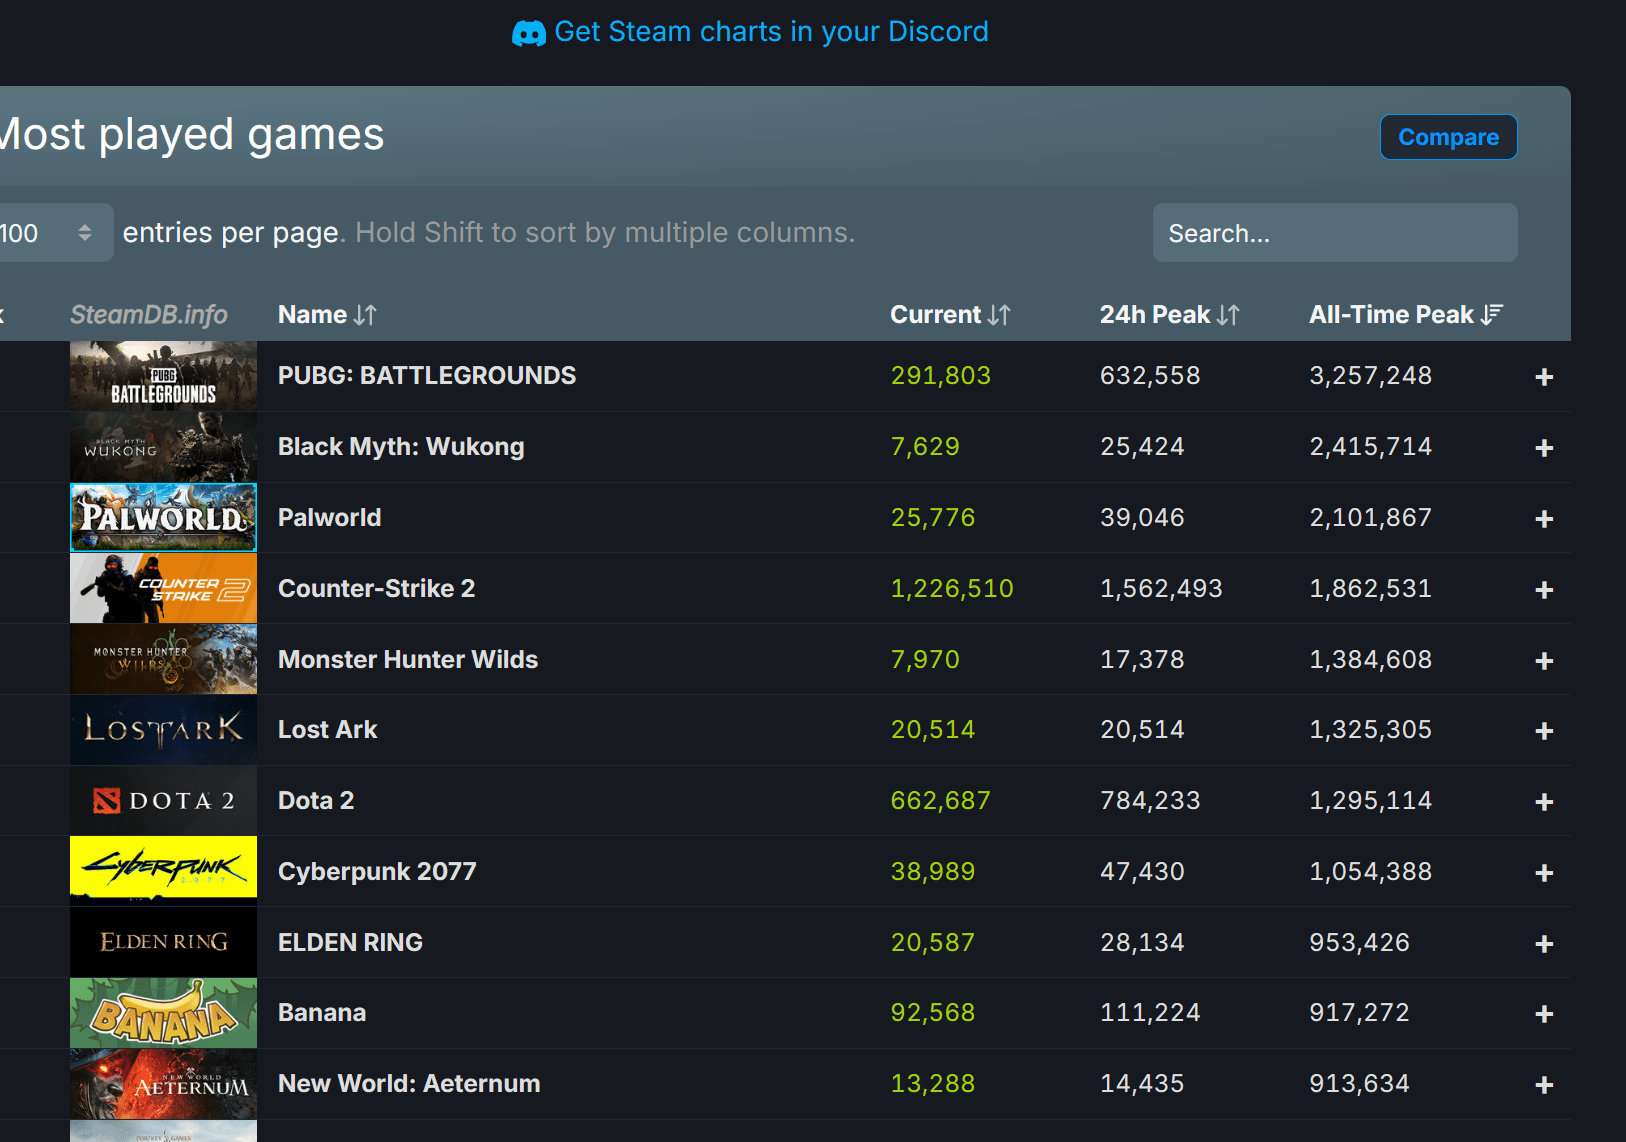Select Monster Hunter Wilds 24h peak 17,378
1626x1142 pixels.
1142,660
